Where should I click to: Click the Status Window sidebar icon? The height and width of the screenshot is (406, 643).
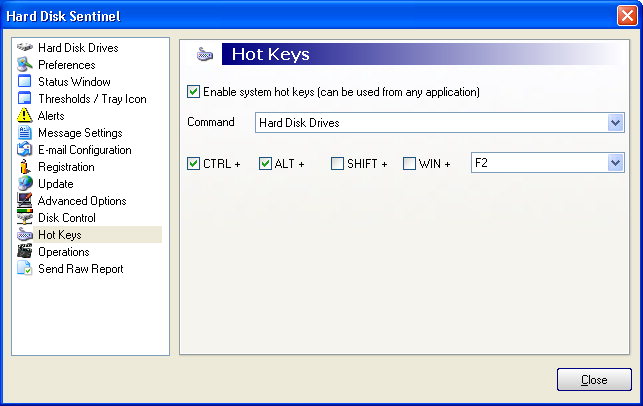coord(25,82)
